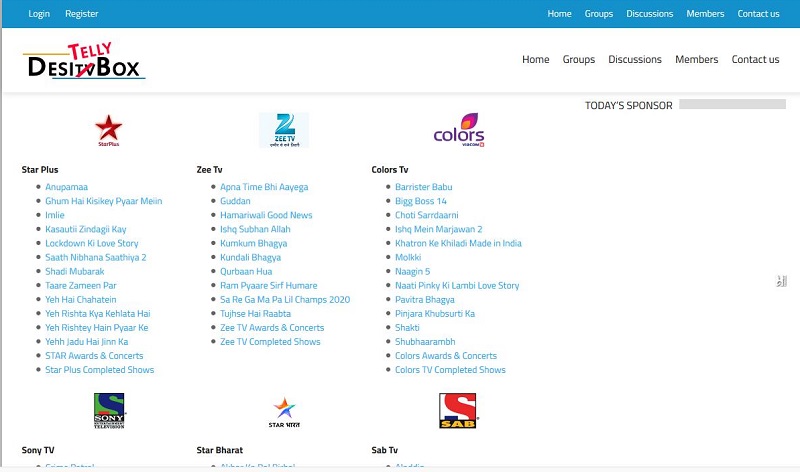Open Apna Time Bhi Aayega
This screenshot has height=472, width=800.
264,187
